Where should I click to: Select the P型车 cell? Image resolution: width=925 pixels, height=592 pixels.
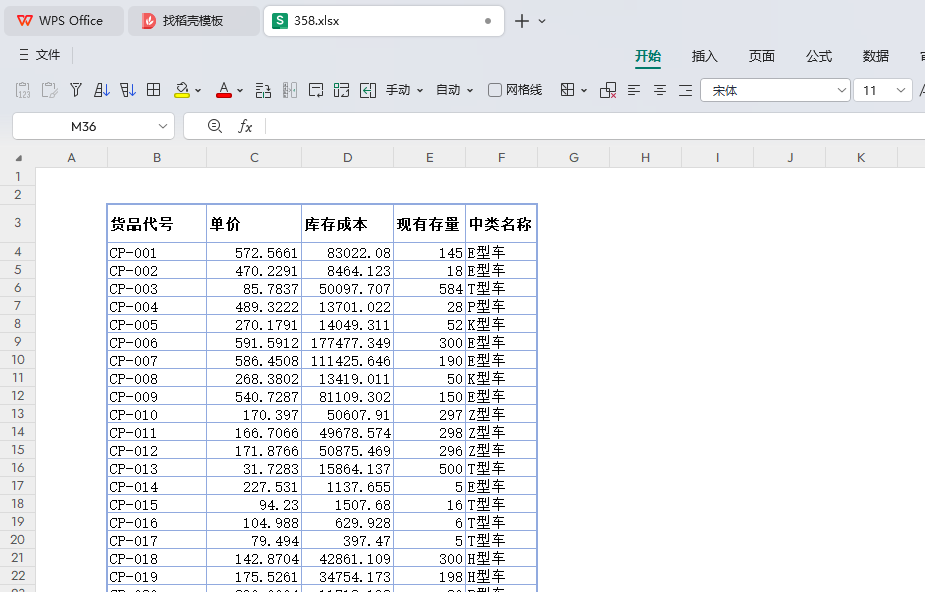click(501, 307)
